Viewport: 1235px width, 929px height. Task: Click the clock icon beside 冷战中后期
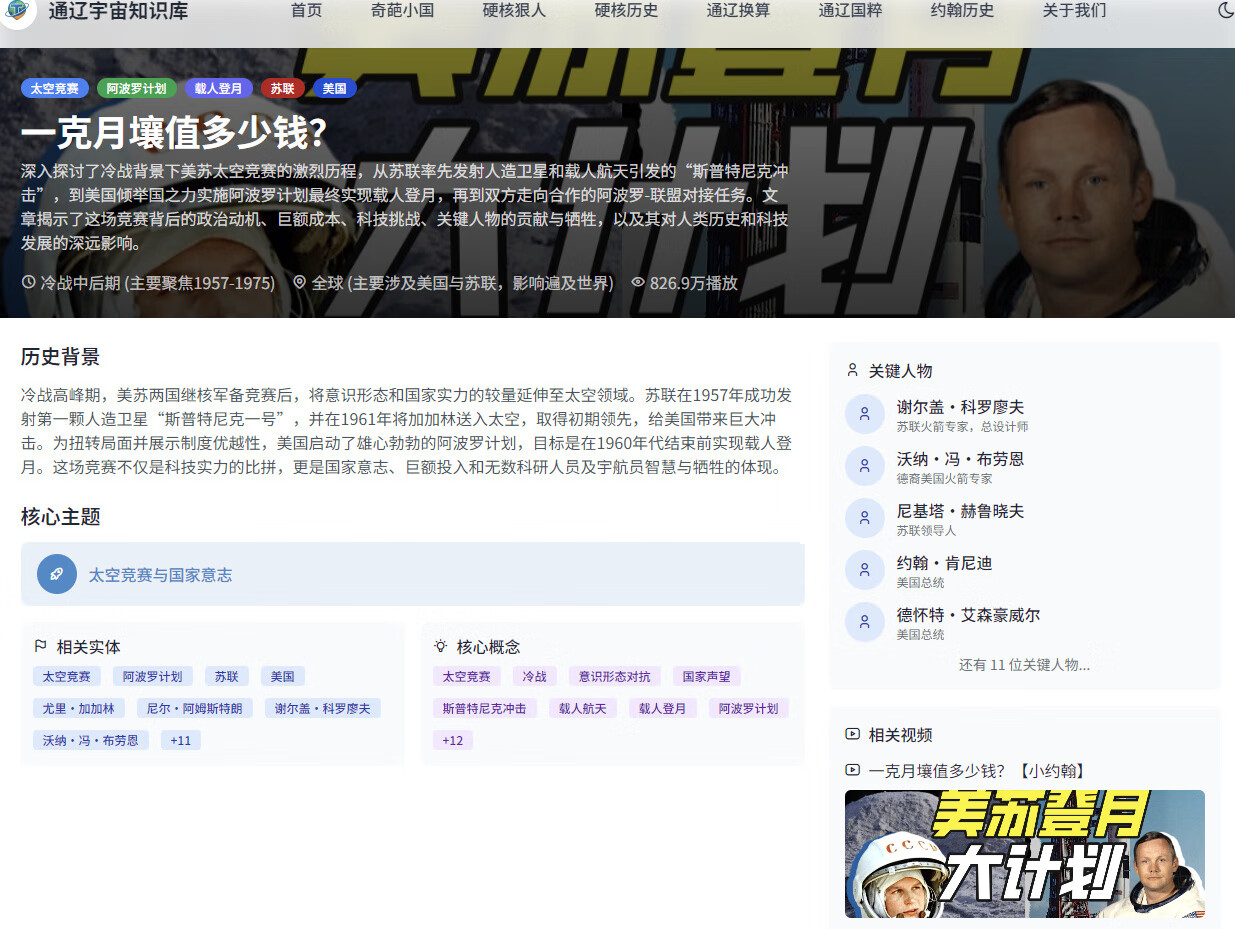[28, 283]
